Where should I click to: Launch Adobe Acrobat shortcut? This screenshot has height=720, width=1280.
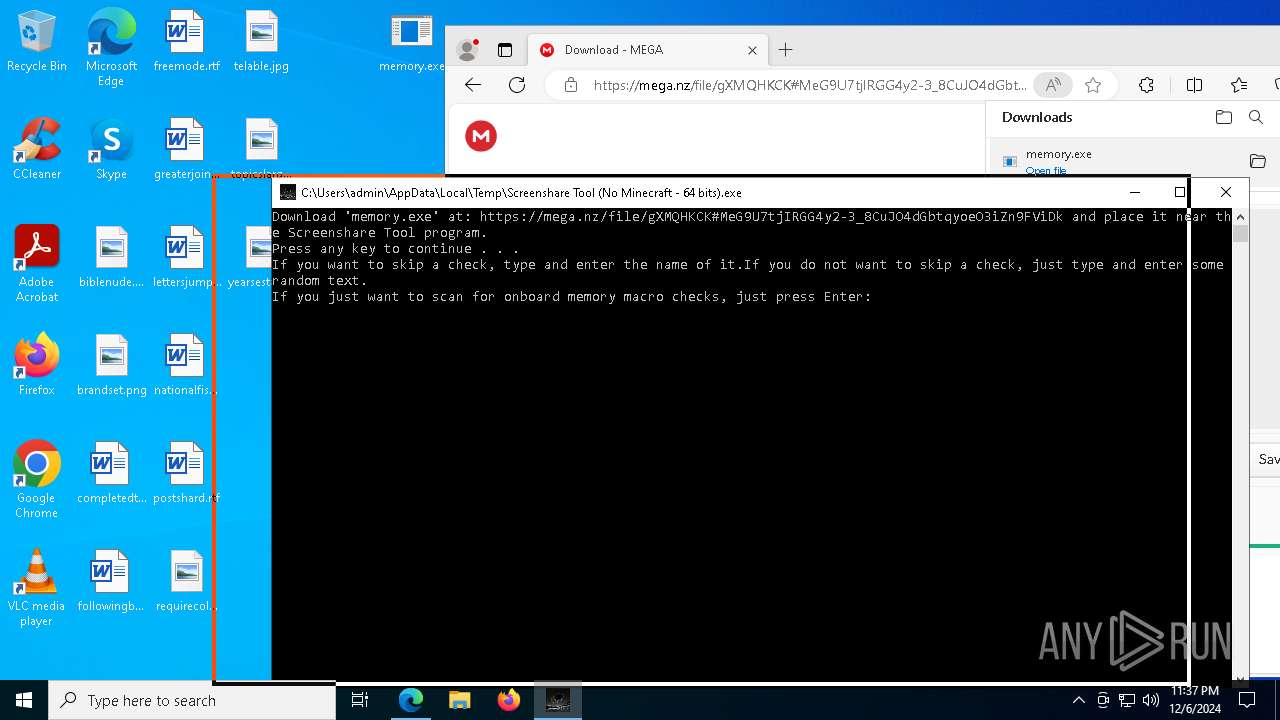tap(37, 264)
